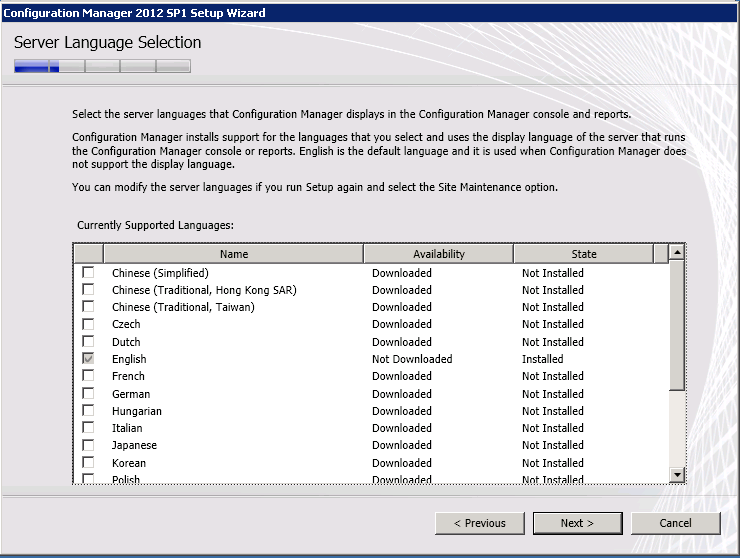This screenshot has width=740, height=558.
Task: Select the Korean language checkbox
Action: click(89, 463)
